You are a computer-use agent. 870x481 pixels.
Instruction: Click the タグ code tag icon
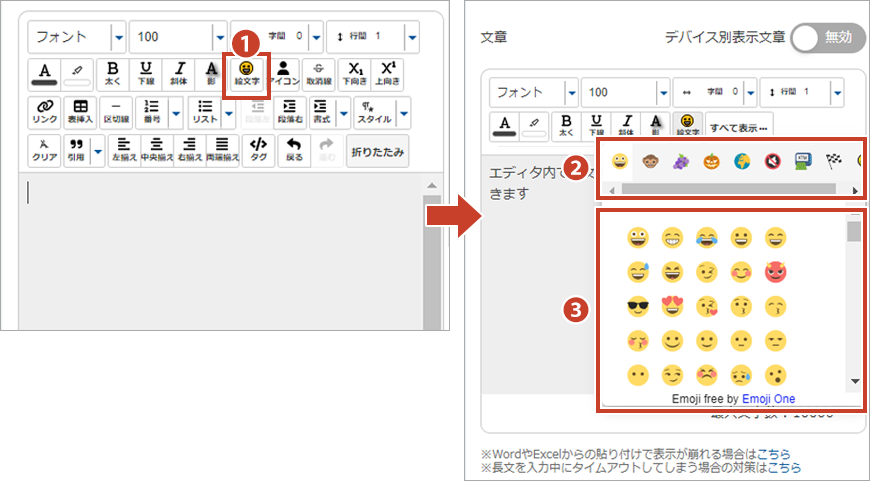click(x=258, y=150)
